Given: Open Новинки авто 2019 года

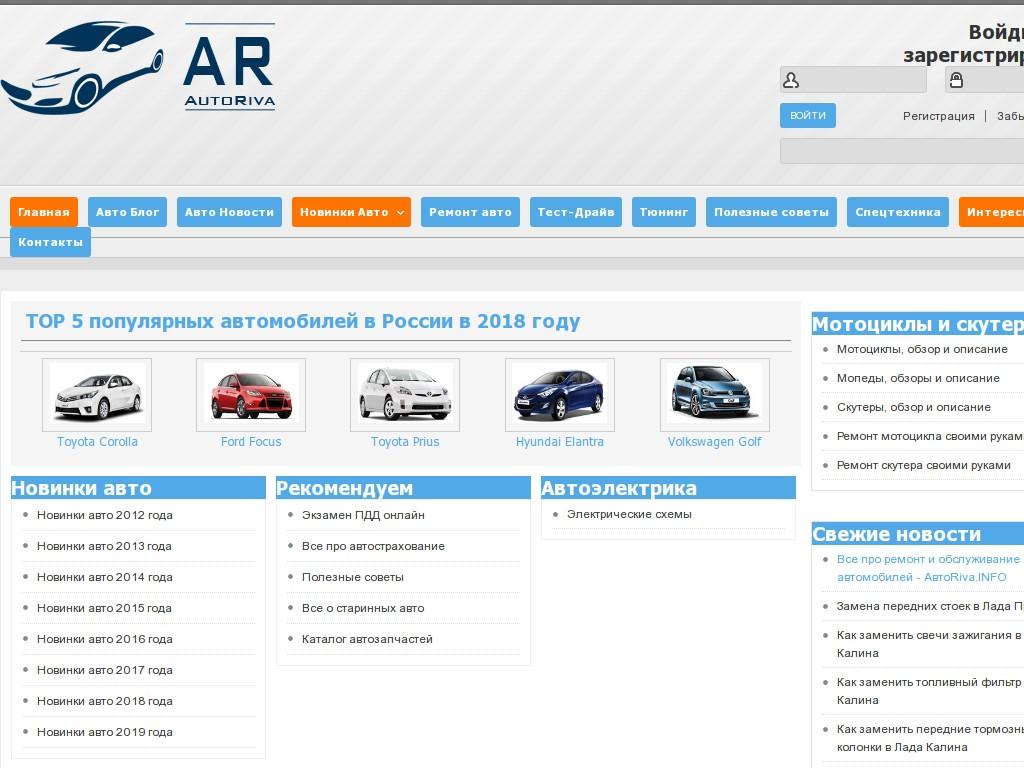Looking at the screenshot, I should tap(104, 733).
